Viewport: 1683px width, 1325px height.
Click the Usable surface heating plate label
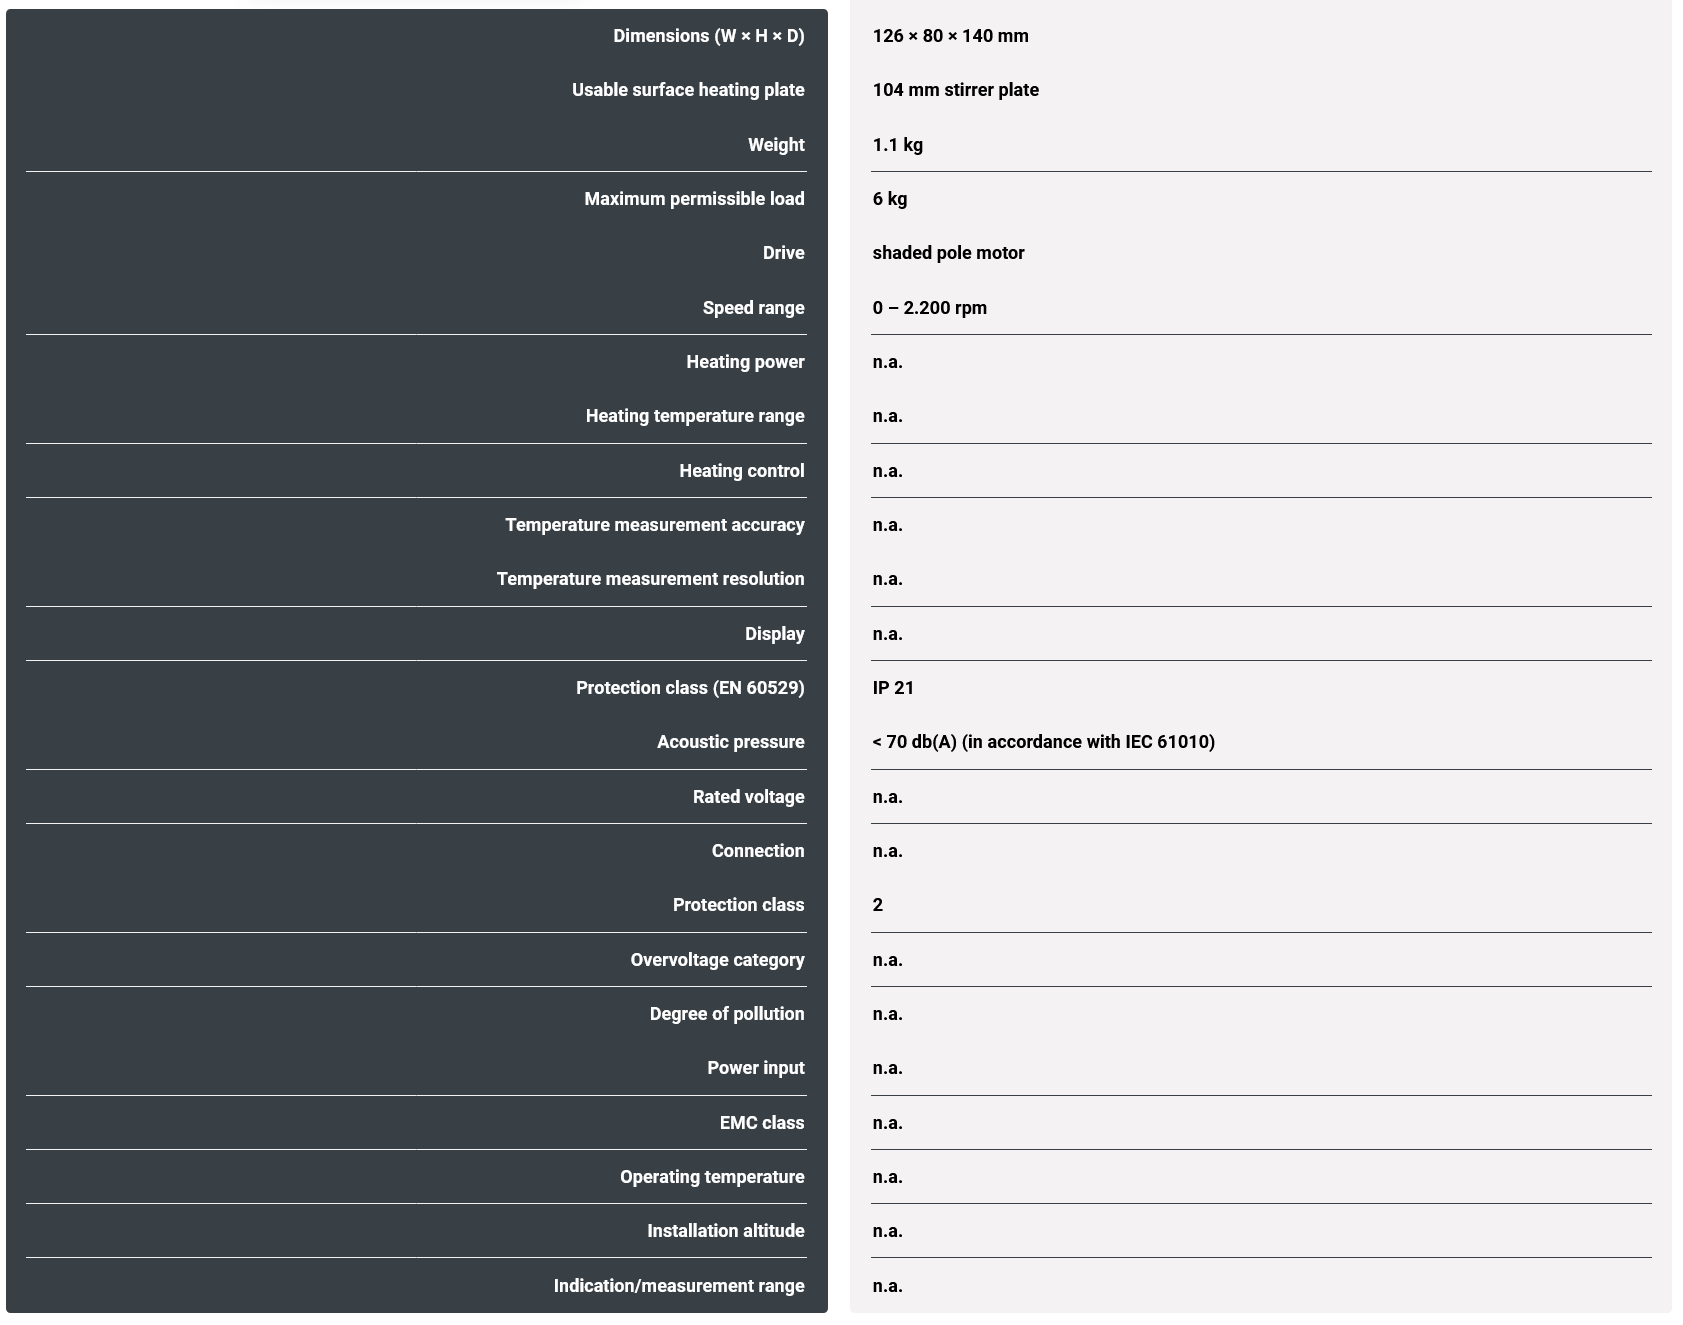pos(688,90)
